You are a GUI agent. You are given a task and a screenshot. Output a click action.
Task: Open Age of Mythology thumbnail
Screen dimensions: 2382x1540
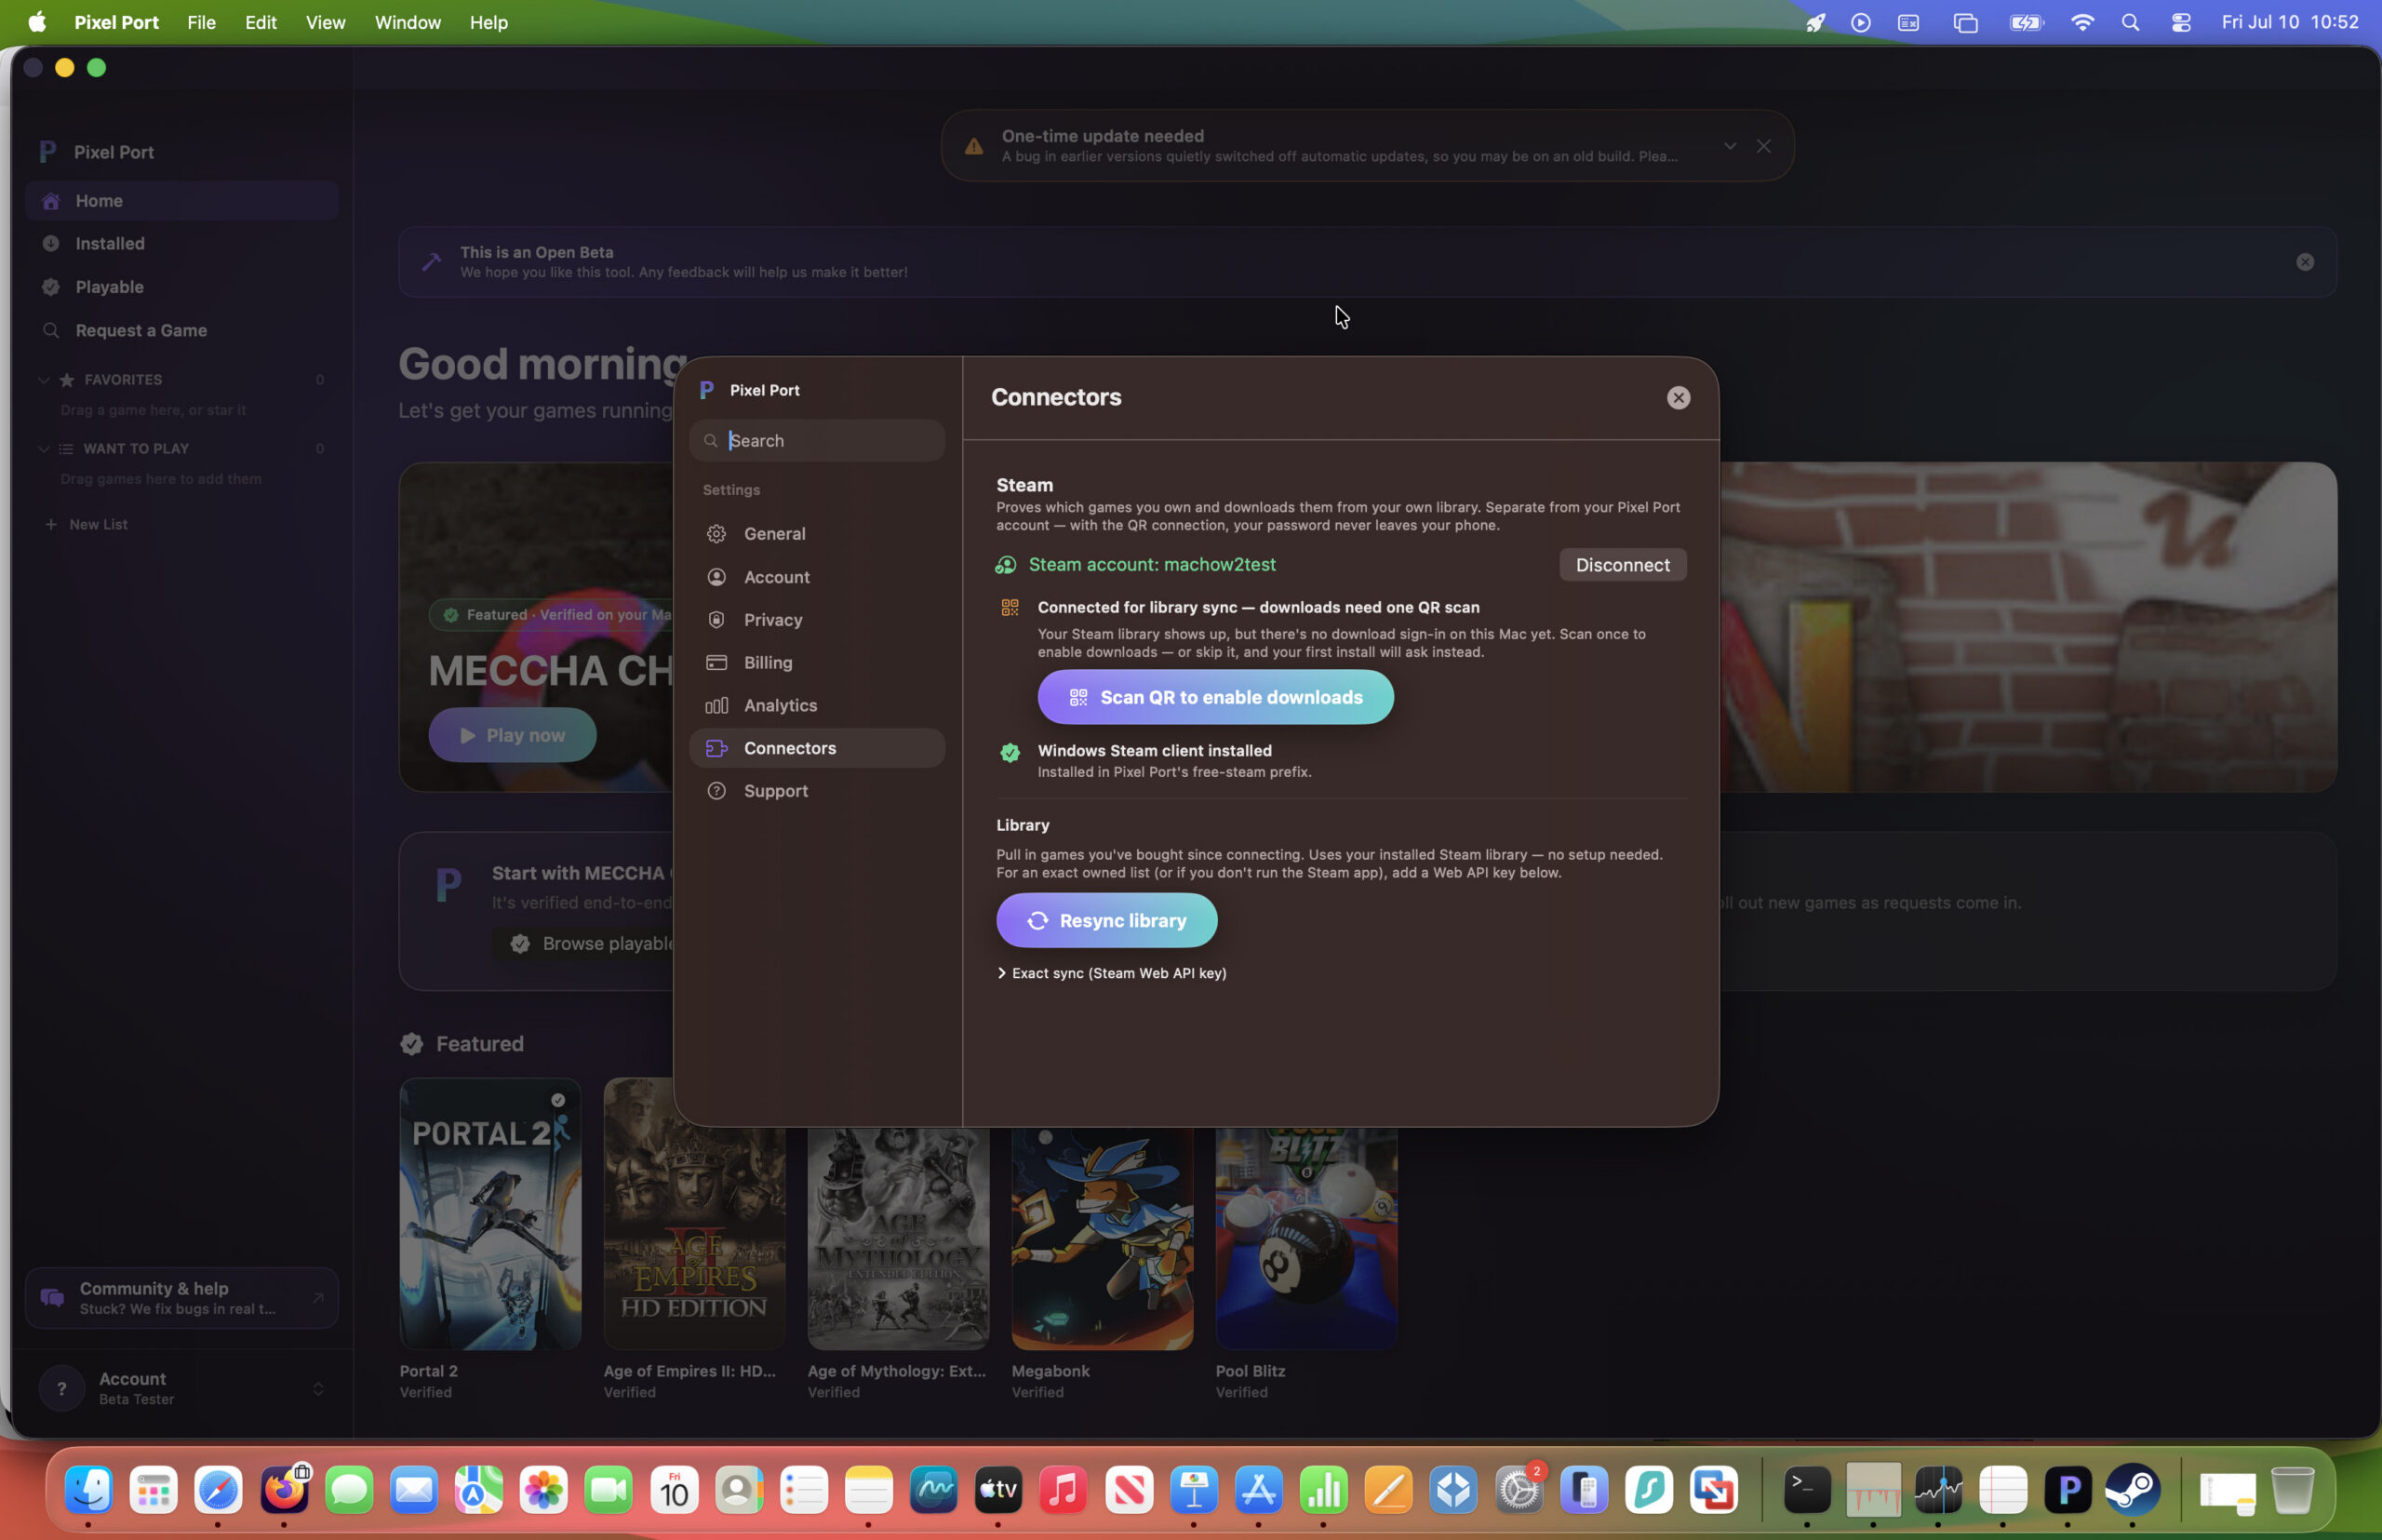(898, 1238)
